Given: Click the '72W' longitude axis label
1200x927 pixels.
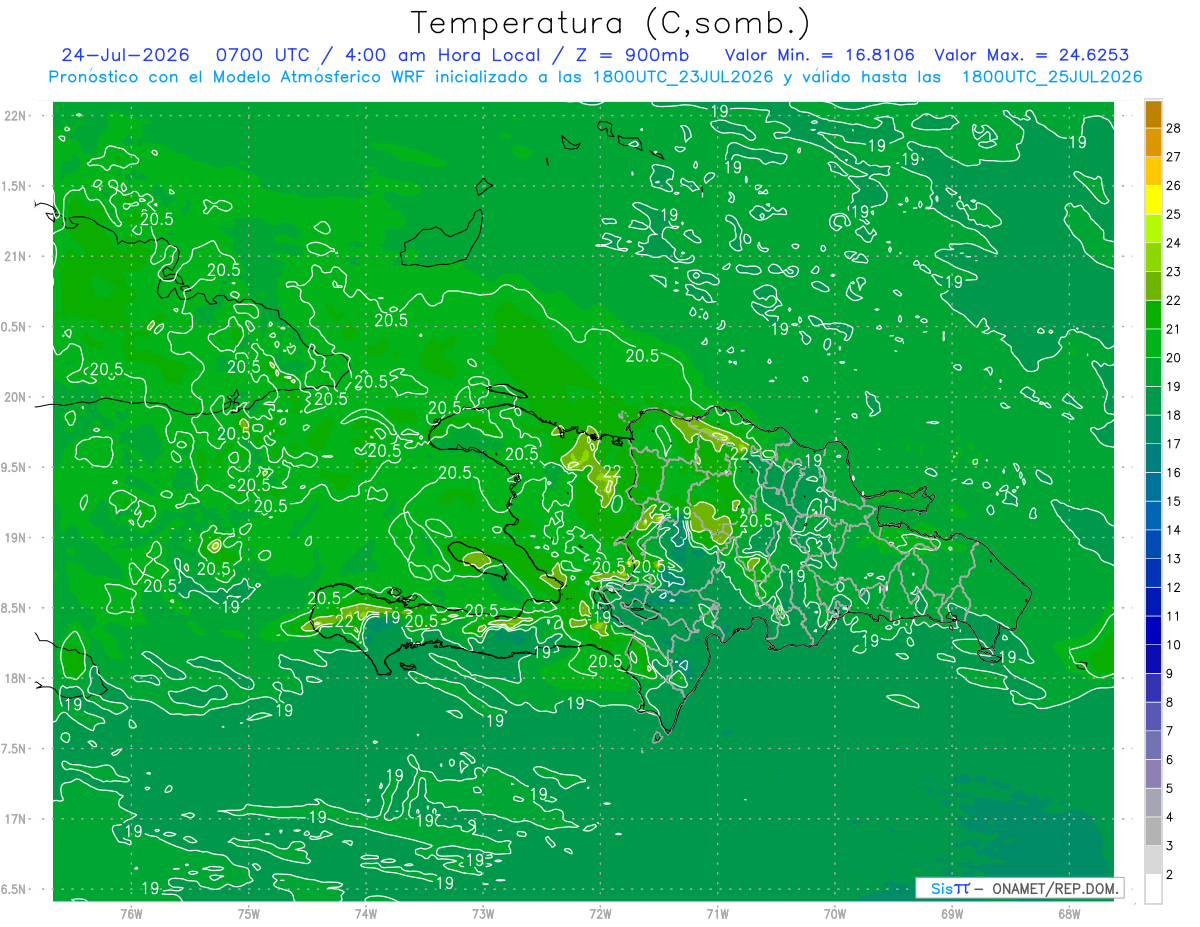Looking at the screenshot, I should pyautogui.click(x=600, y=914).
